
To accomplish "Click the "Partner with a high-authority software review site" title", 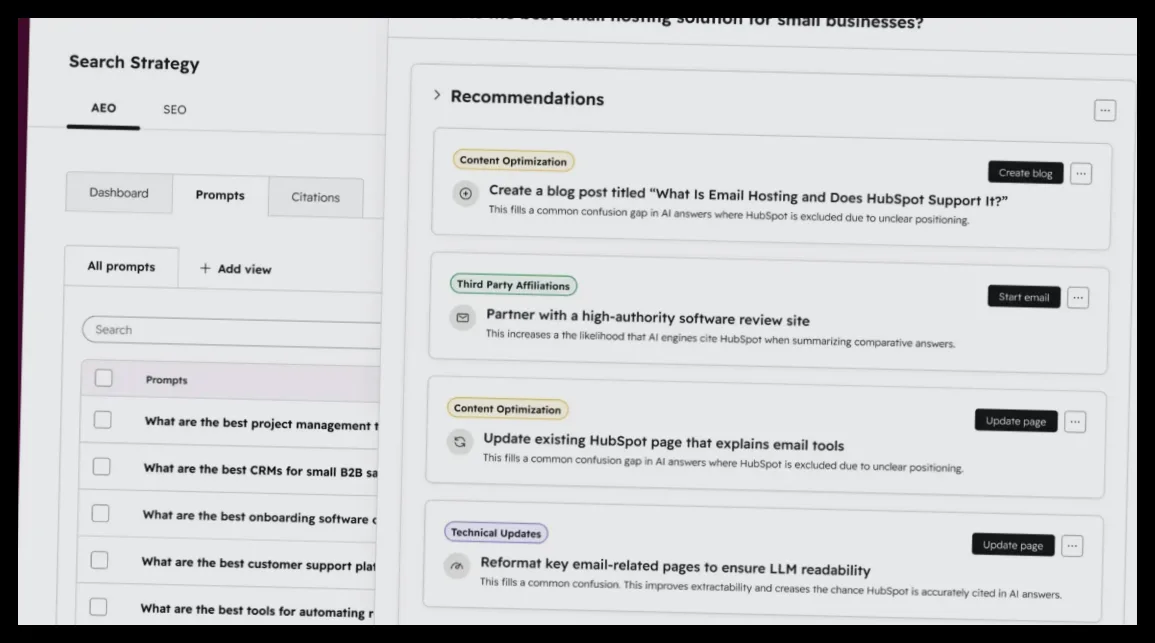I will point(647,317).
